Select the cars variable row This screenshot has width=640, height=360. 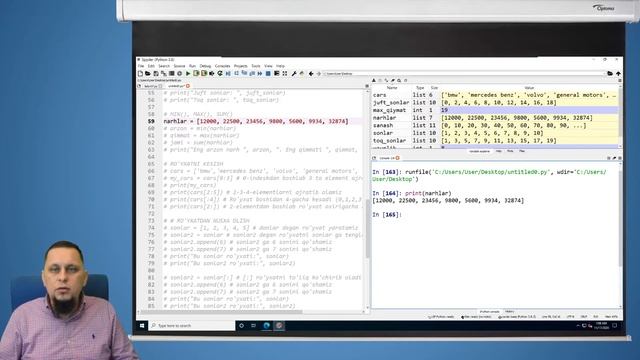coord(495,95)
